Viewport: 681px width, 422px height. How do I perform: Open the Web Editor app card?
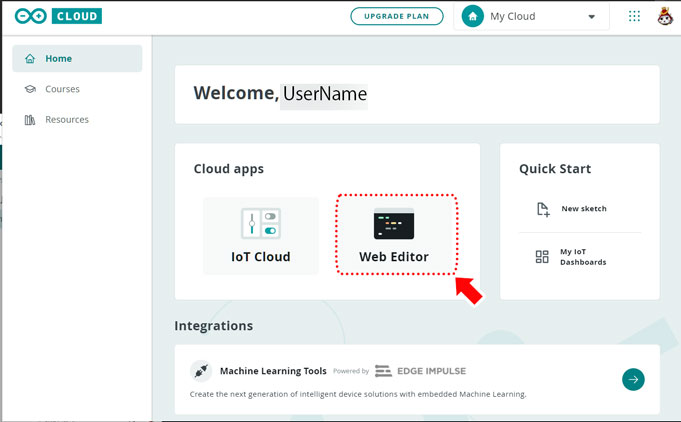pyautogui.click(x=396, y=235)
